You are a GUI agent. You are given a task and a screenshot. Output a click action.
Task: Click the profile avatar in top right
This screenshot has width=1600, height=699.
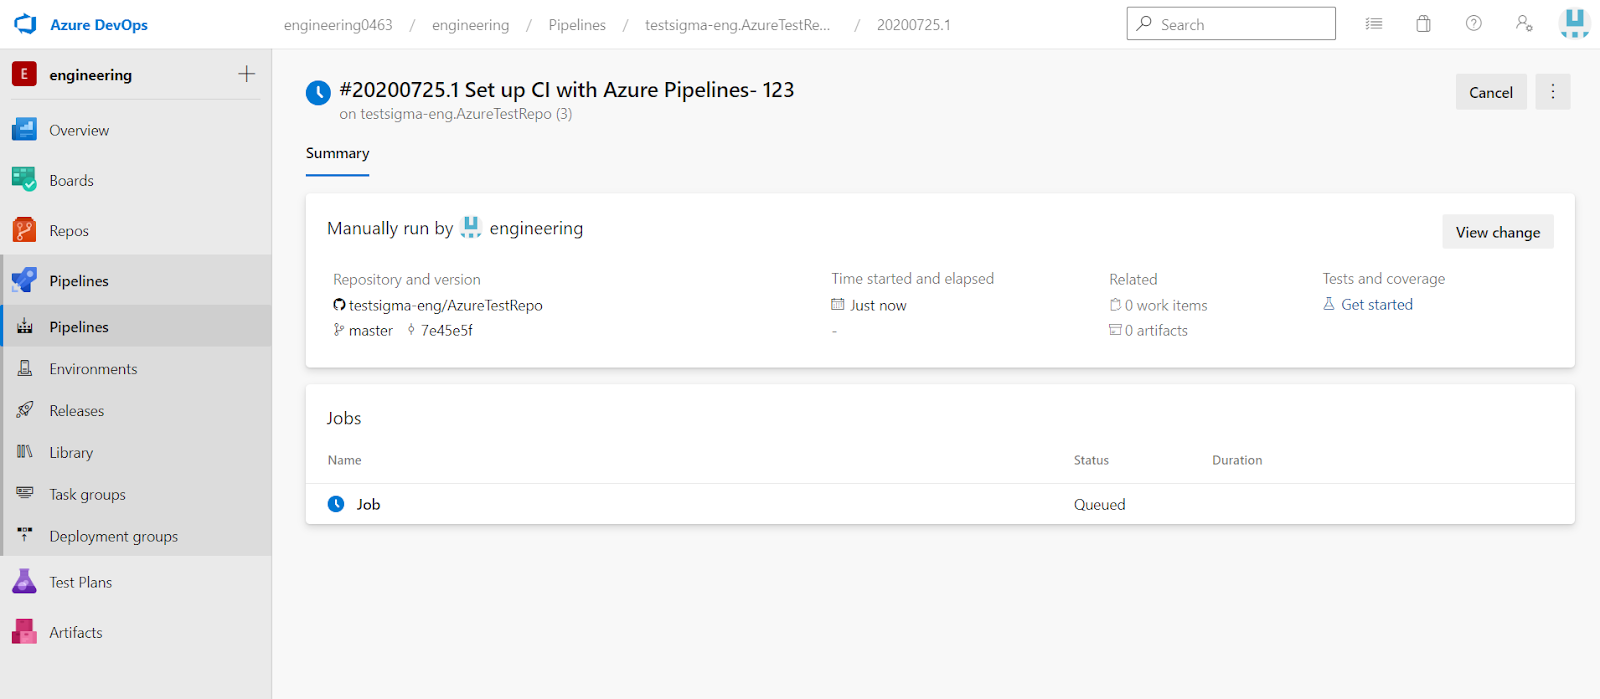[x=1574, y=24]
